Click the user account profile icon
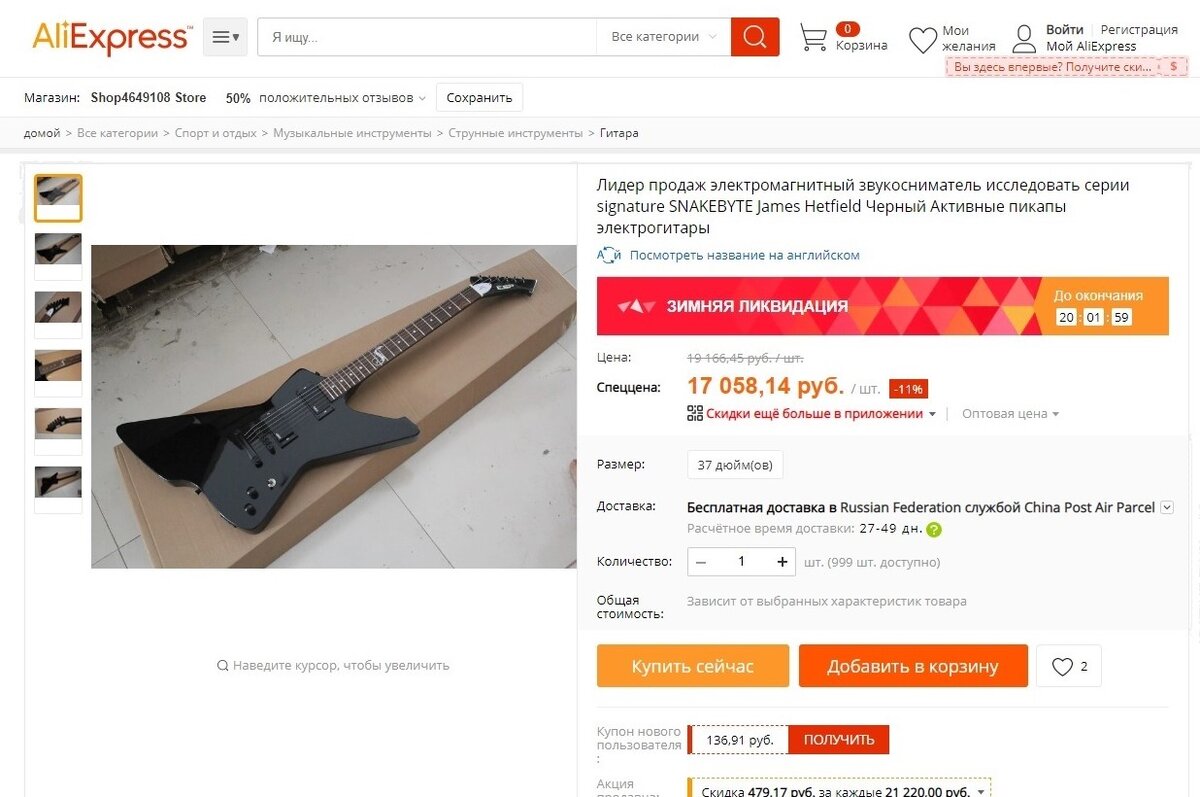The height and width of the screenshot is (797, 1200). 1024,39
